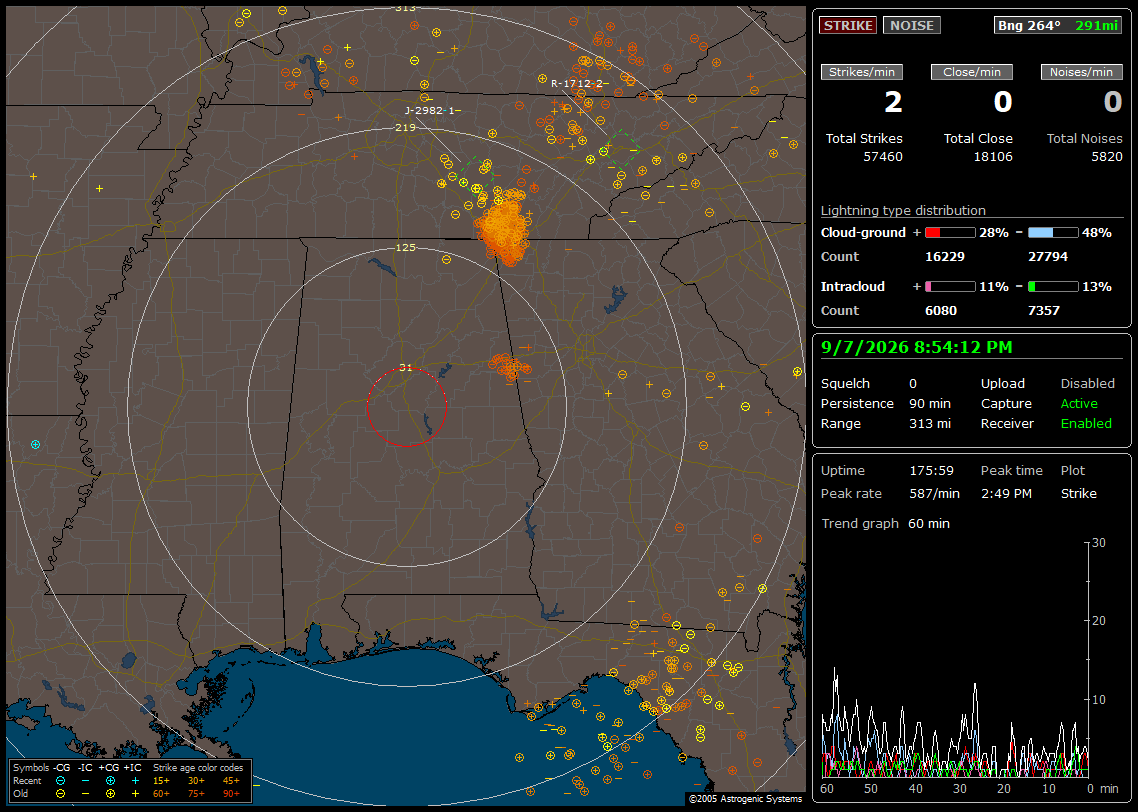Open the Persistence 90 min setting
The image size is (1138, 812).
[930, 403]
